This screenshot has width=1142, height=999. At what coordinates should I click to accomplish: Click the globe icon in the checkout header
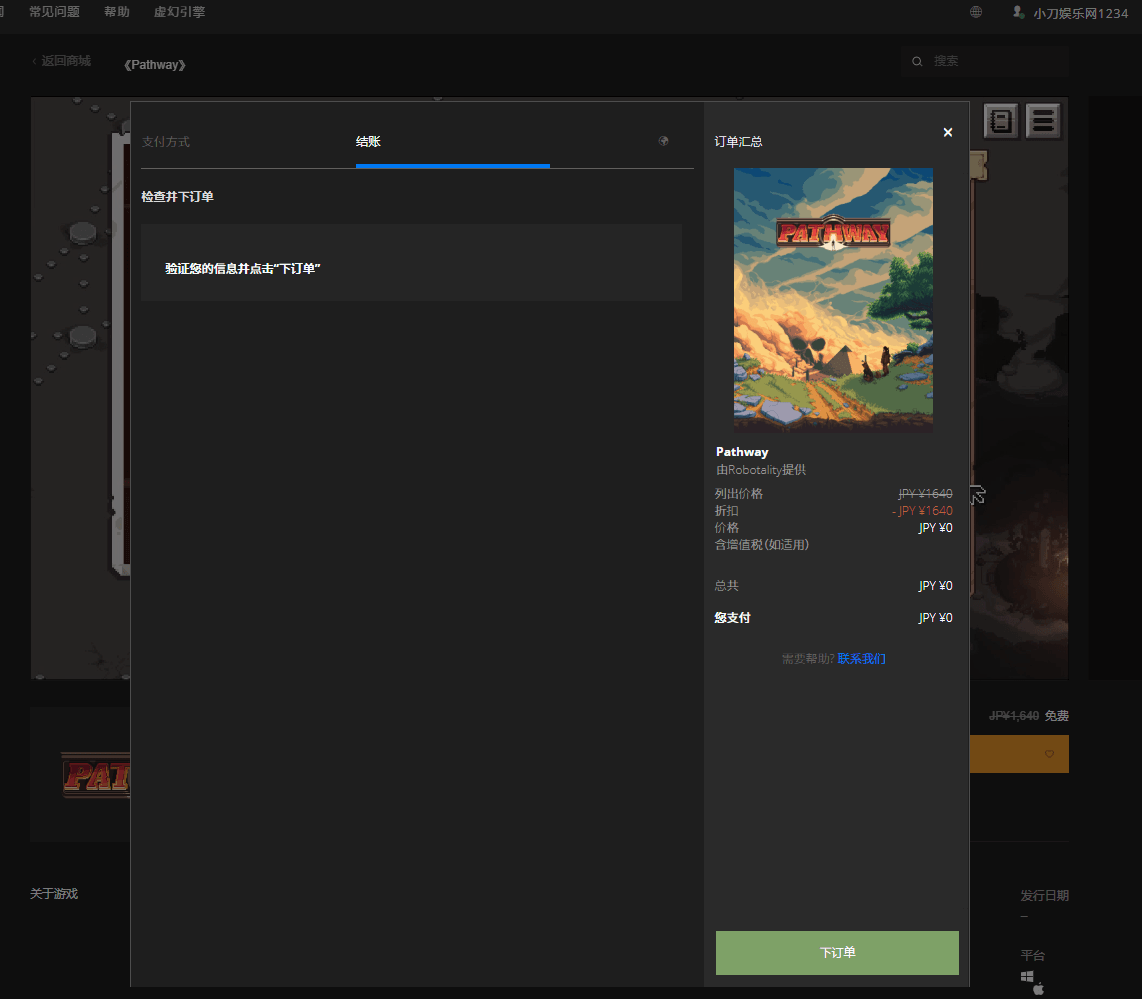(663, 141)
